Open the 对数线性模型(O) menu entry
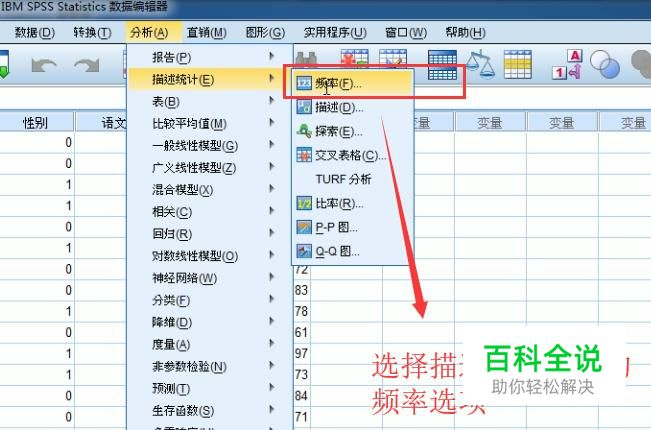The image size is (651, 430). 209,256
